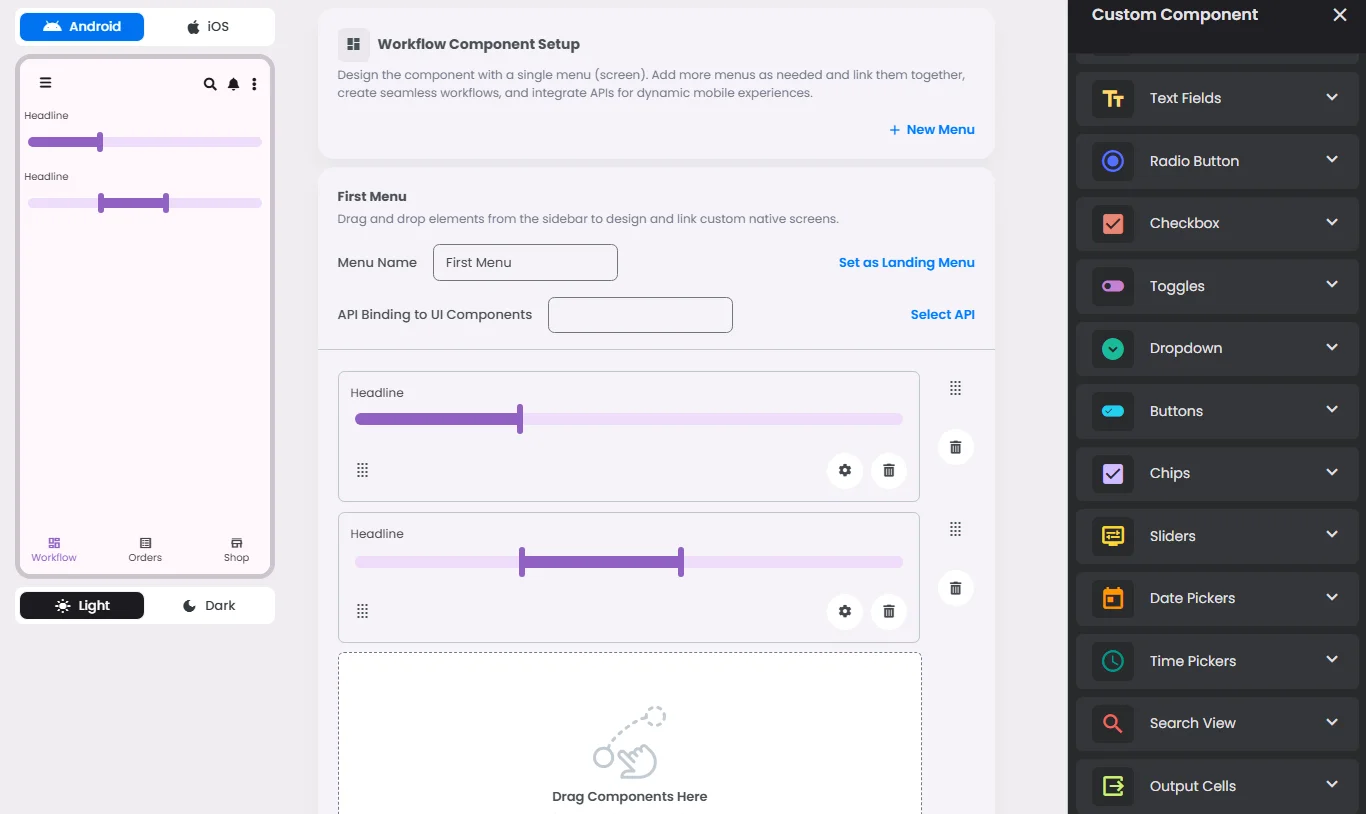Image resolution: width=1366 pixels, height=814 pixels.
Task: Click the Date Pickers calendar icon
Action: pos(1113,598)
